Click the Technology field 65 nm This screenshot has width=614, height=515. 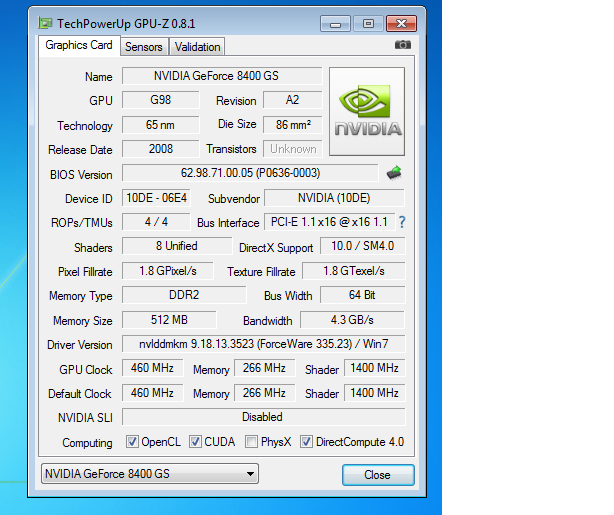click(161, 125)
